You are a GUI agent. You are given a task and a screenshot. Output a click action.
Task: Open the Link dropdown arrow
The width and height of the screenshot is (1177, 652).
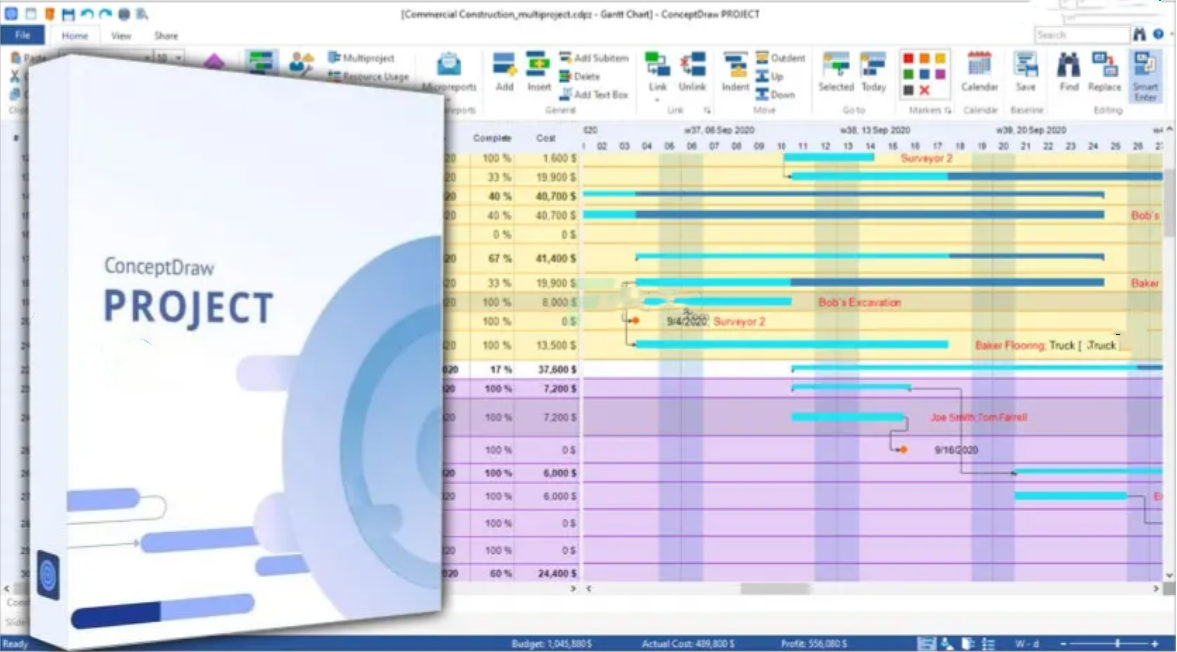(658, 98)
